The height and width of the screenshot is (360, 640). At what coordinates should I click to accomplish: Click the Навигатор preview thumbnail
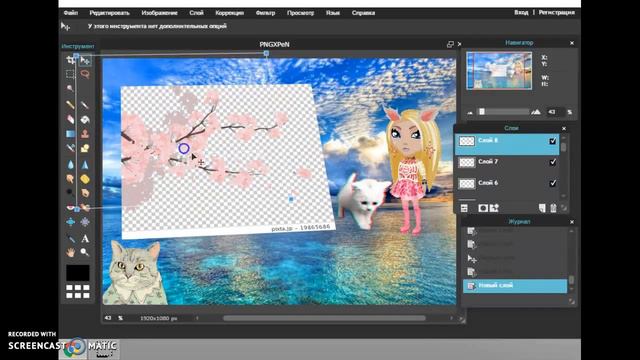[x=499, y=71]
